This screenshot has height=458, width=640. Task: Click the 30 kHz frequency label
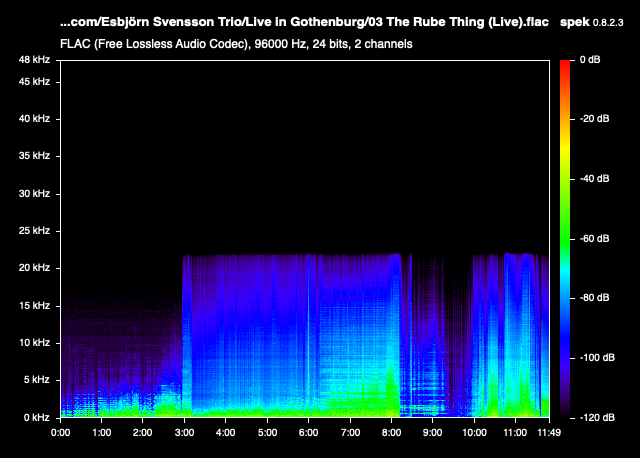pos(34,193)
